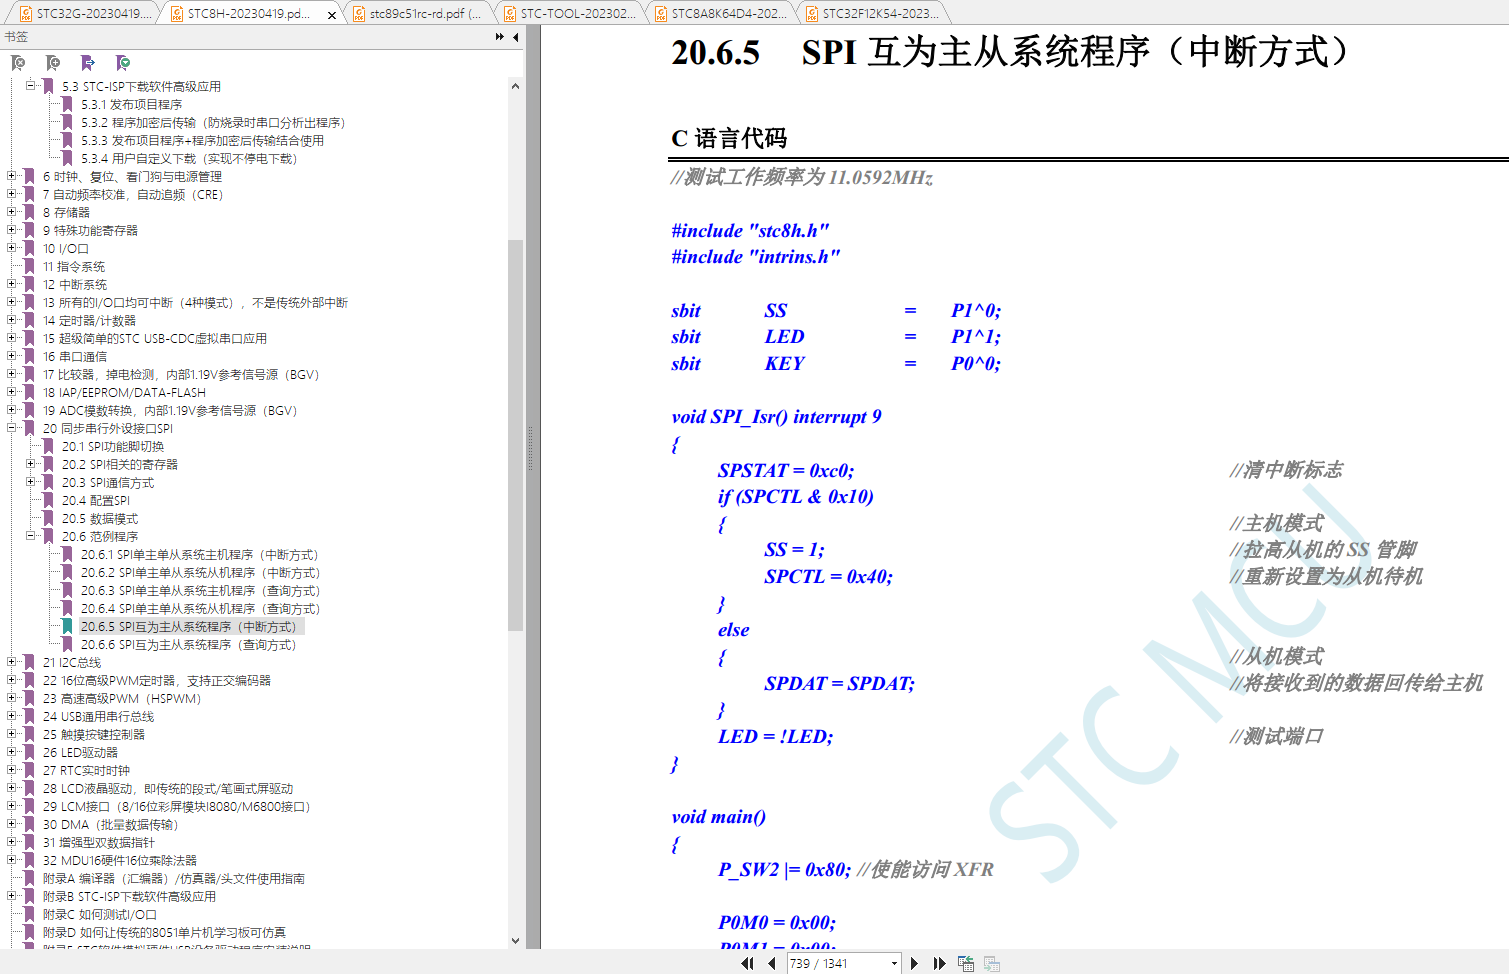
Task: Expand the 22 16位高级PWM定时器 node
Action: (x=11, y=680)
